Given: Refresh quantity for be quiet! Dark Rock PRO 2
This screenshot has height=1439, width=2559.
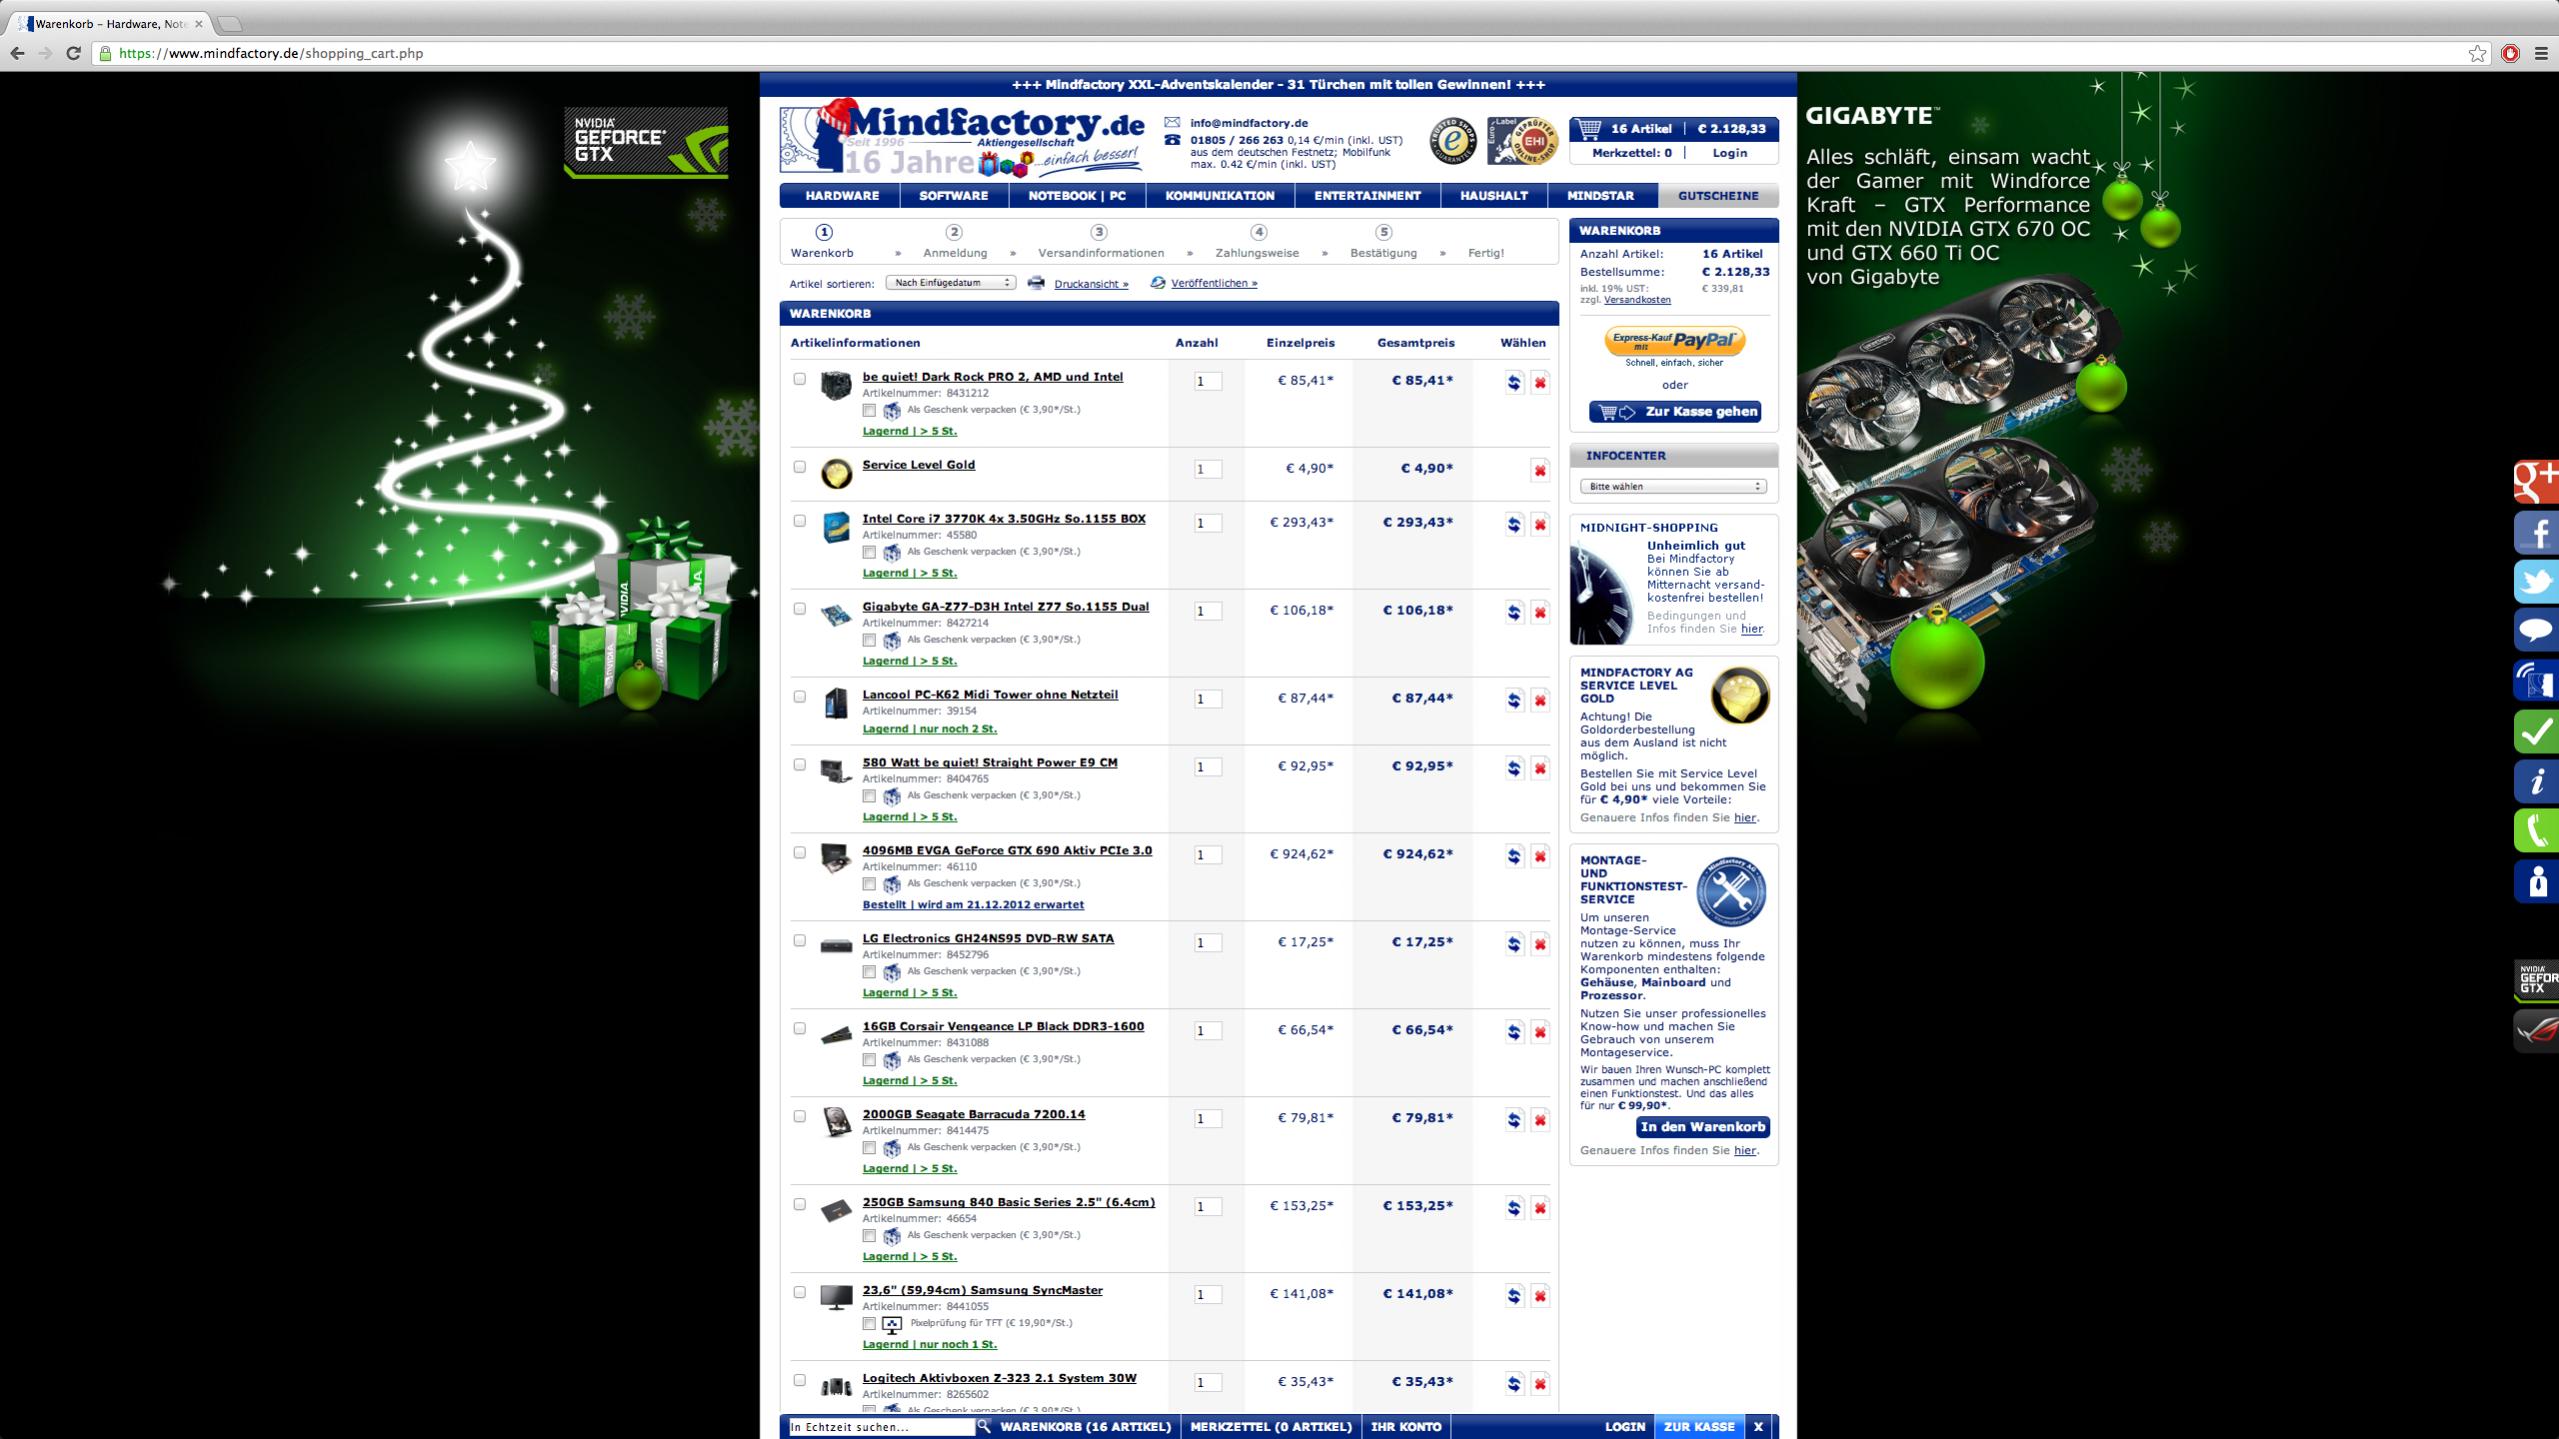Looking at the screenshot, I should pyautogui.click(x=1514, y=382).
